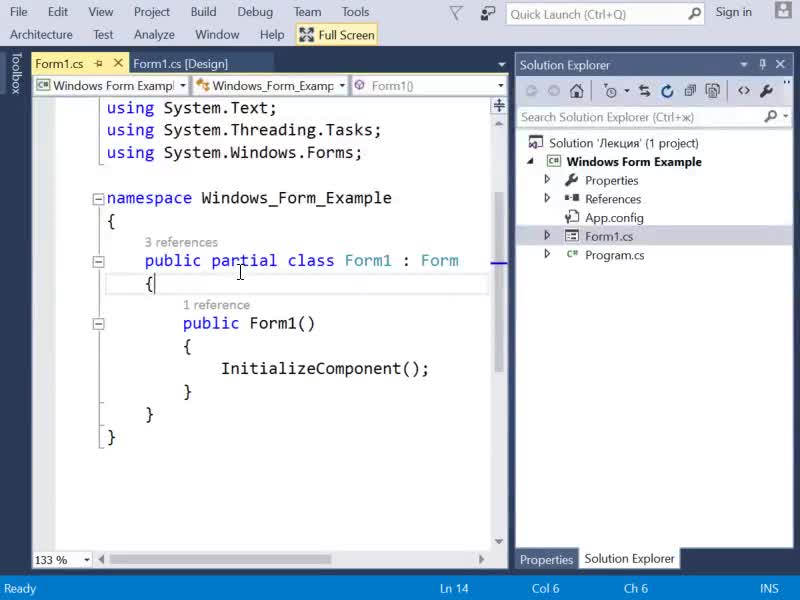Screen dimensions: 800x600
Task: Click the '3 references' CodeLens link
Action: [181, 242]
